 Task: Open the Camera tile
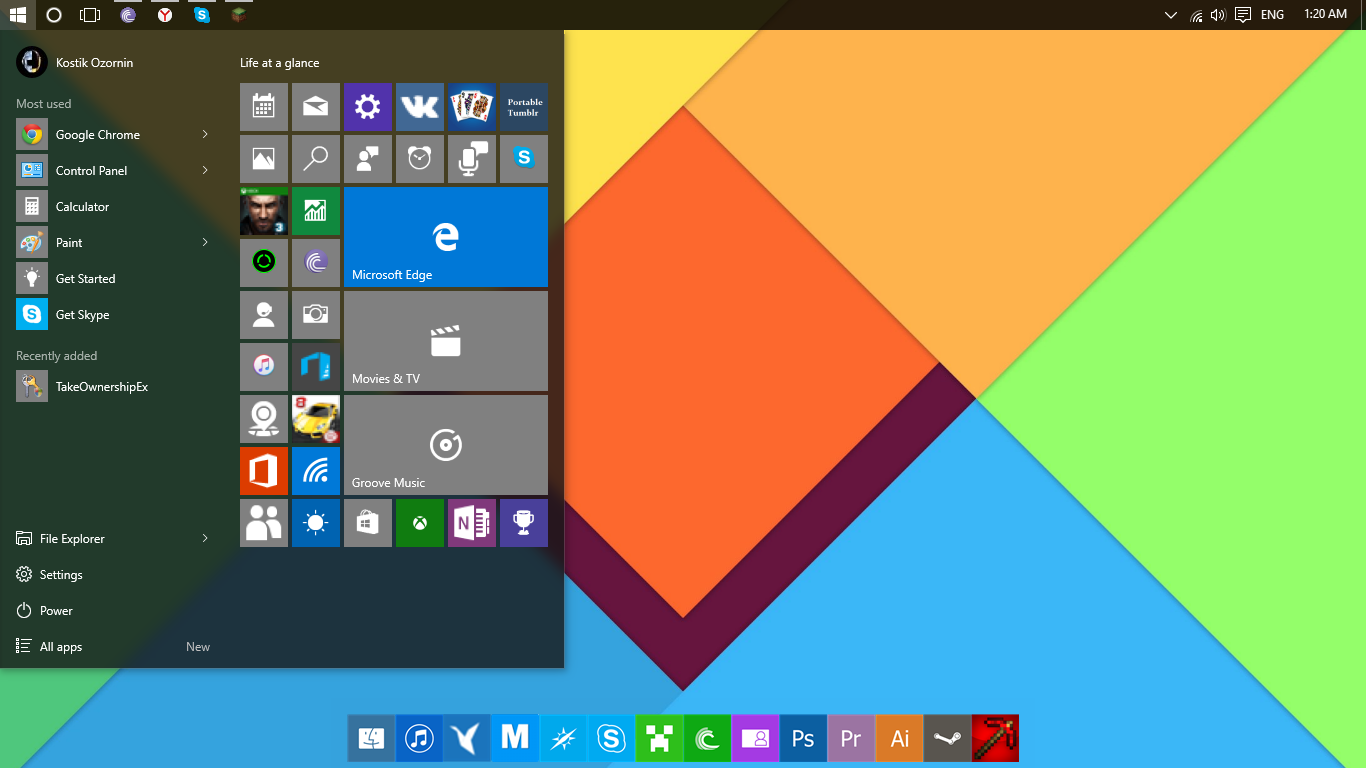[316, 315]
